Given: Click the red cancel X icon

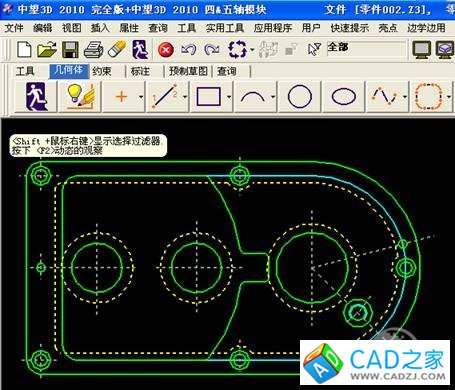Looking at the screenshot, I should click(166, 50).
